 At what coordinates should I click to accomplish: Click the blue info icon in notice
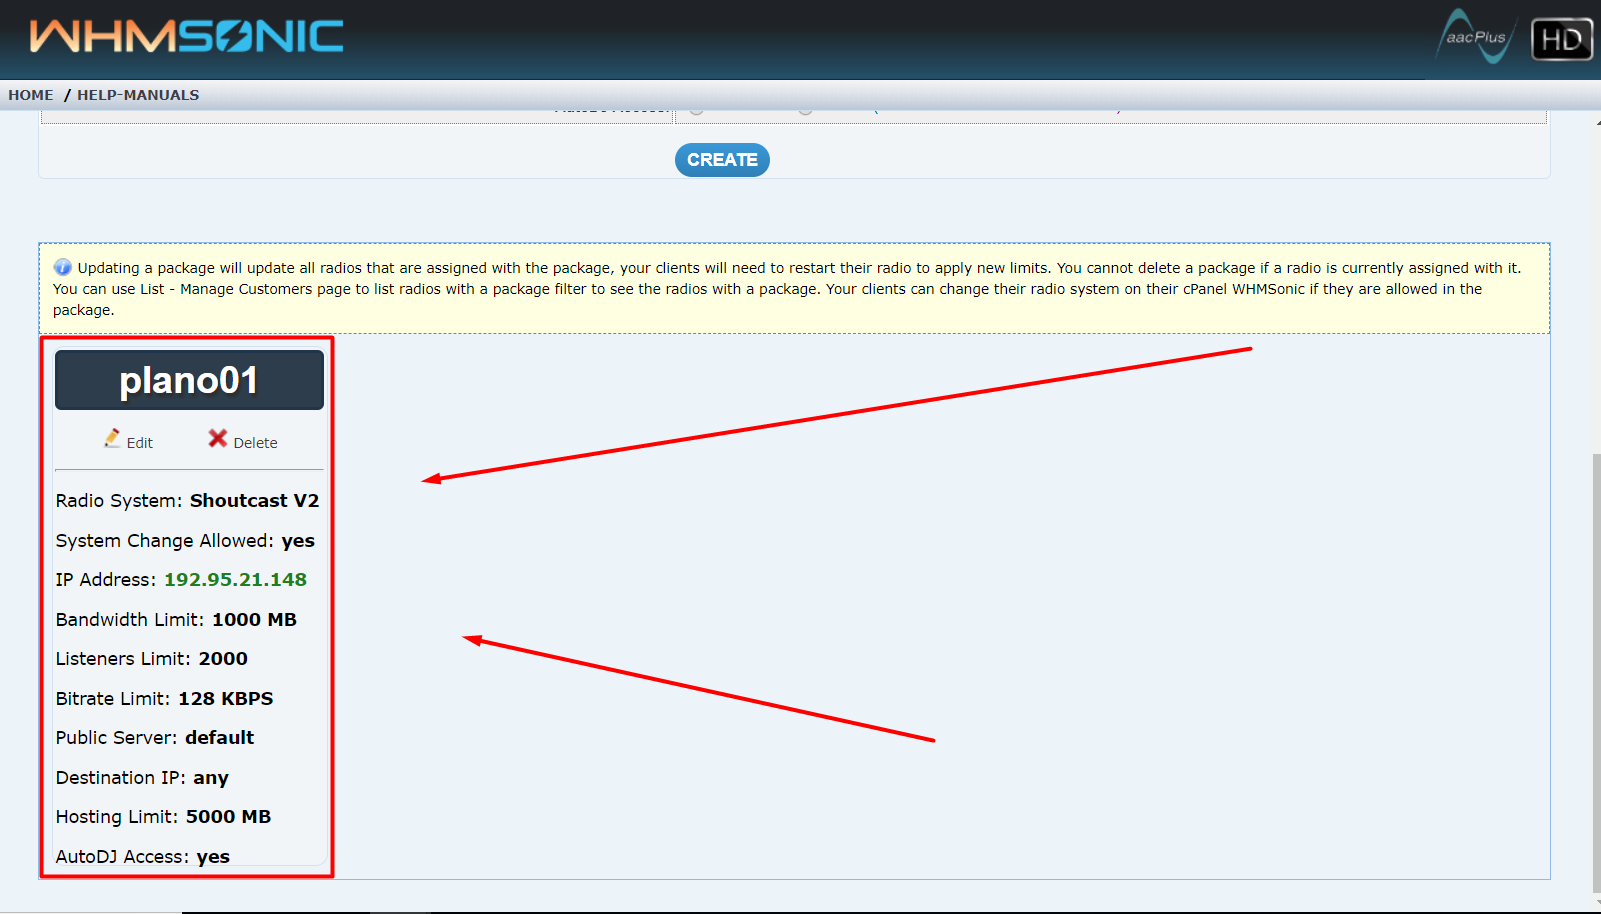point(62,267)
